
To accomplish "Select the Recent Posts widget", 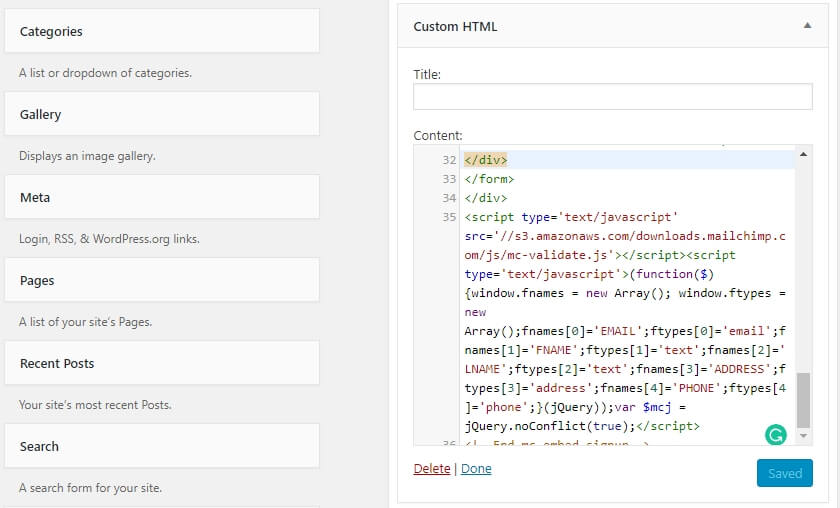I will (162, 363).
